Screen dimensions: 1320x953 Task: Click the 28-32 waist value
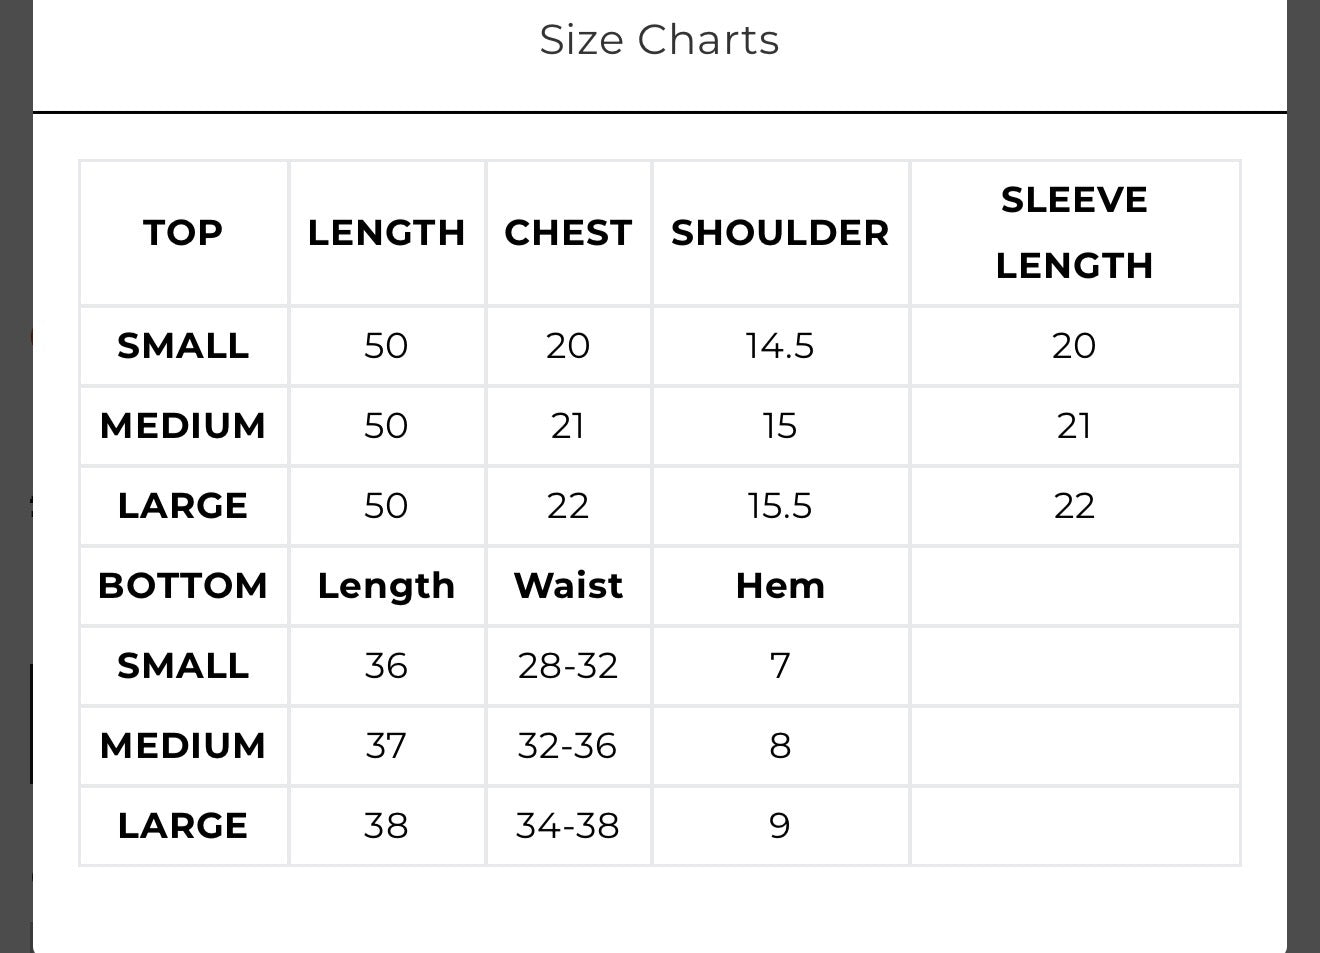pos(568,666)
